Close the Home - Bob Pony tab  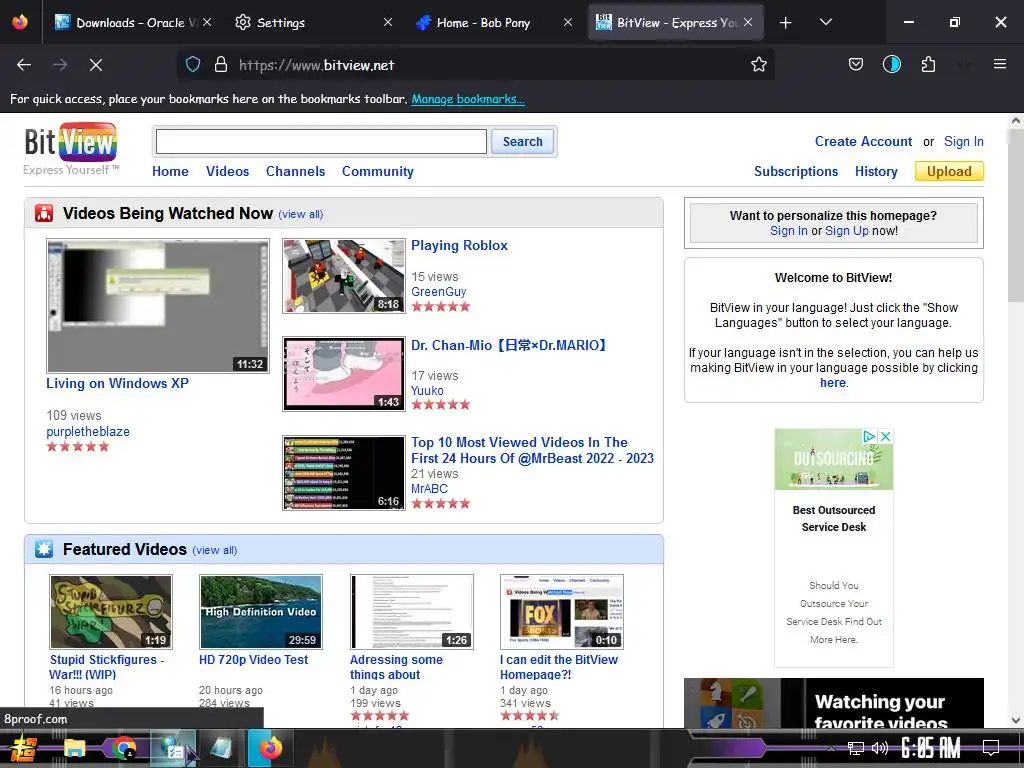tap(568, 22)
